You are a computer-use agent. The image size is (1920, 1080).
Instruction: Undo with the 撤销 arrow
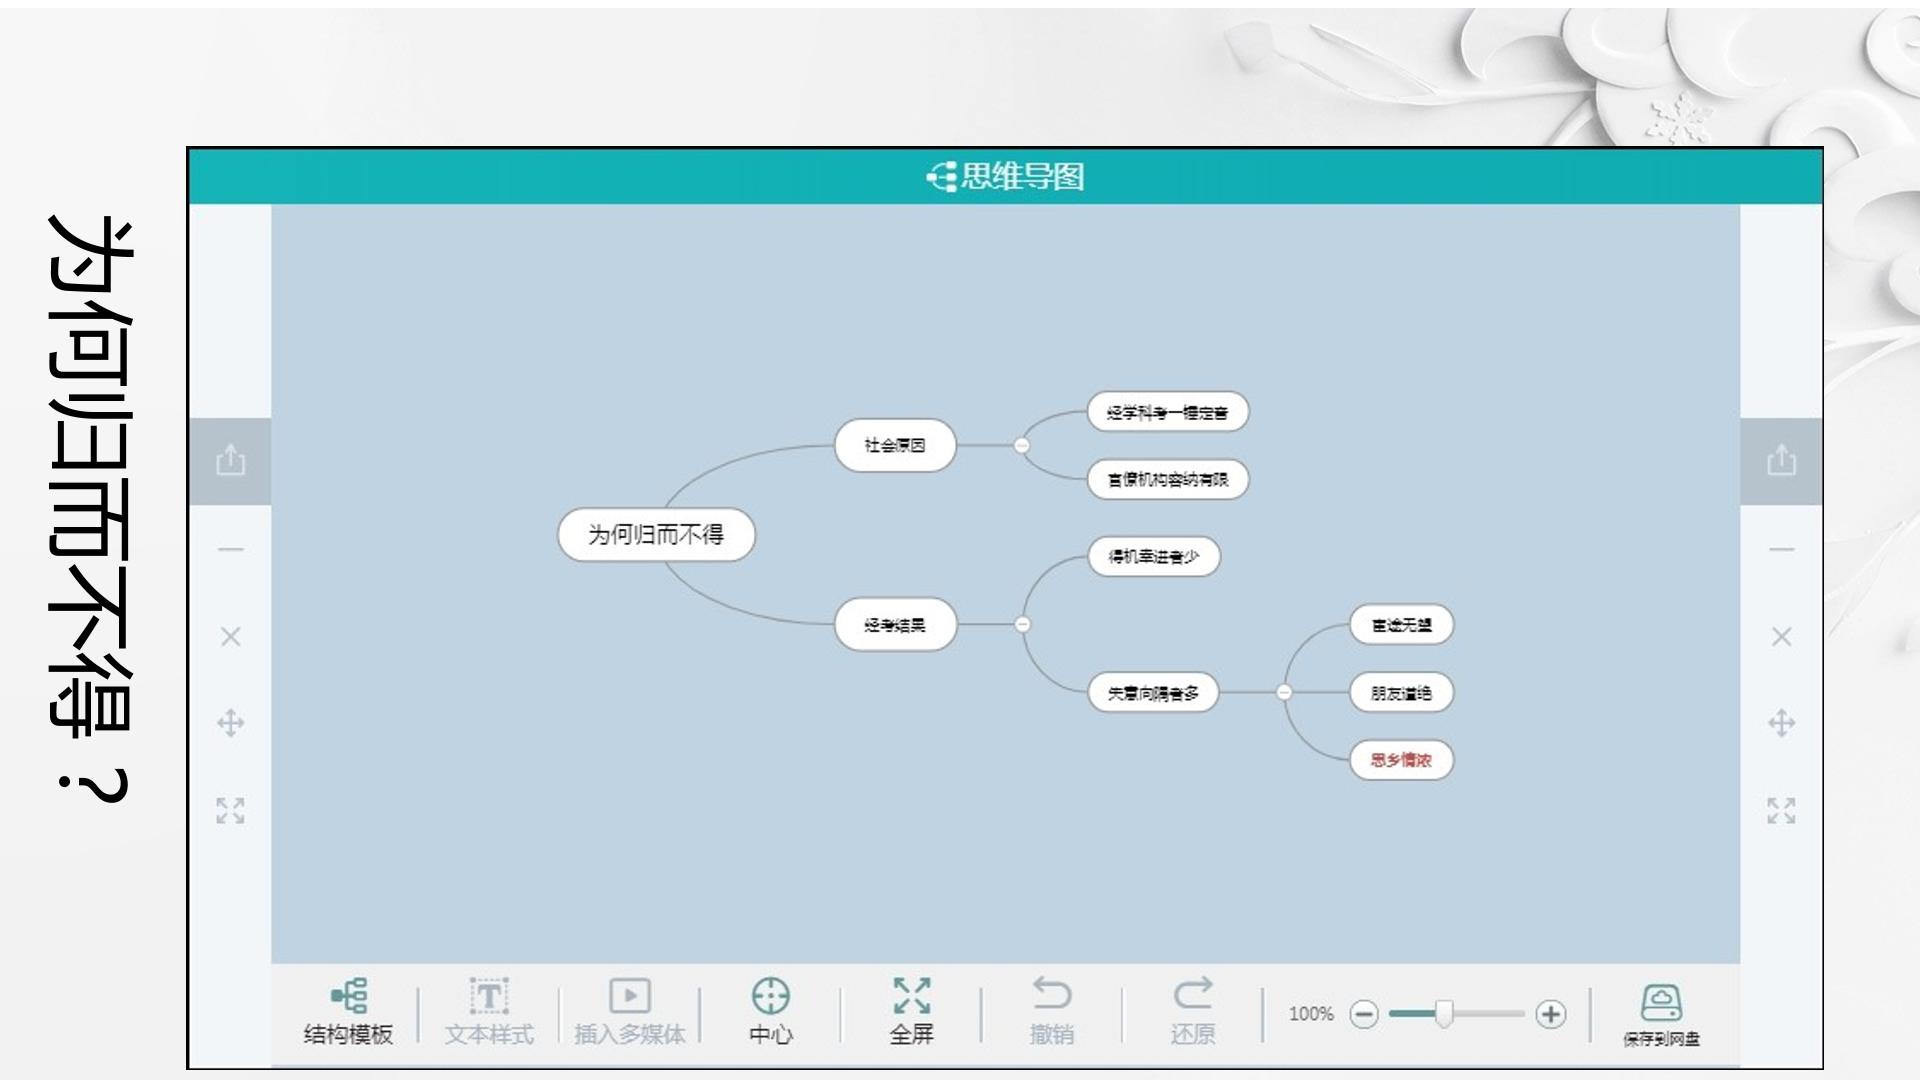(x=1052, y=994)
